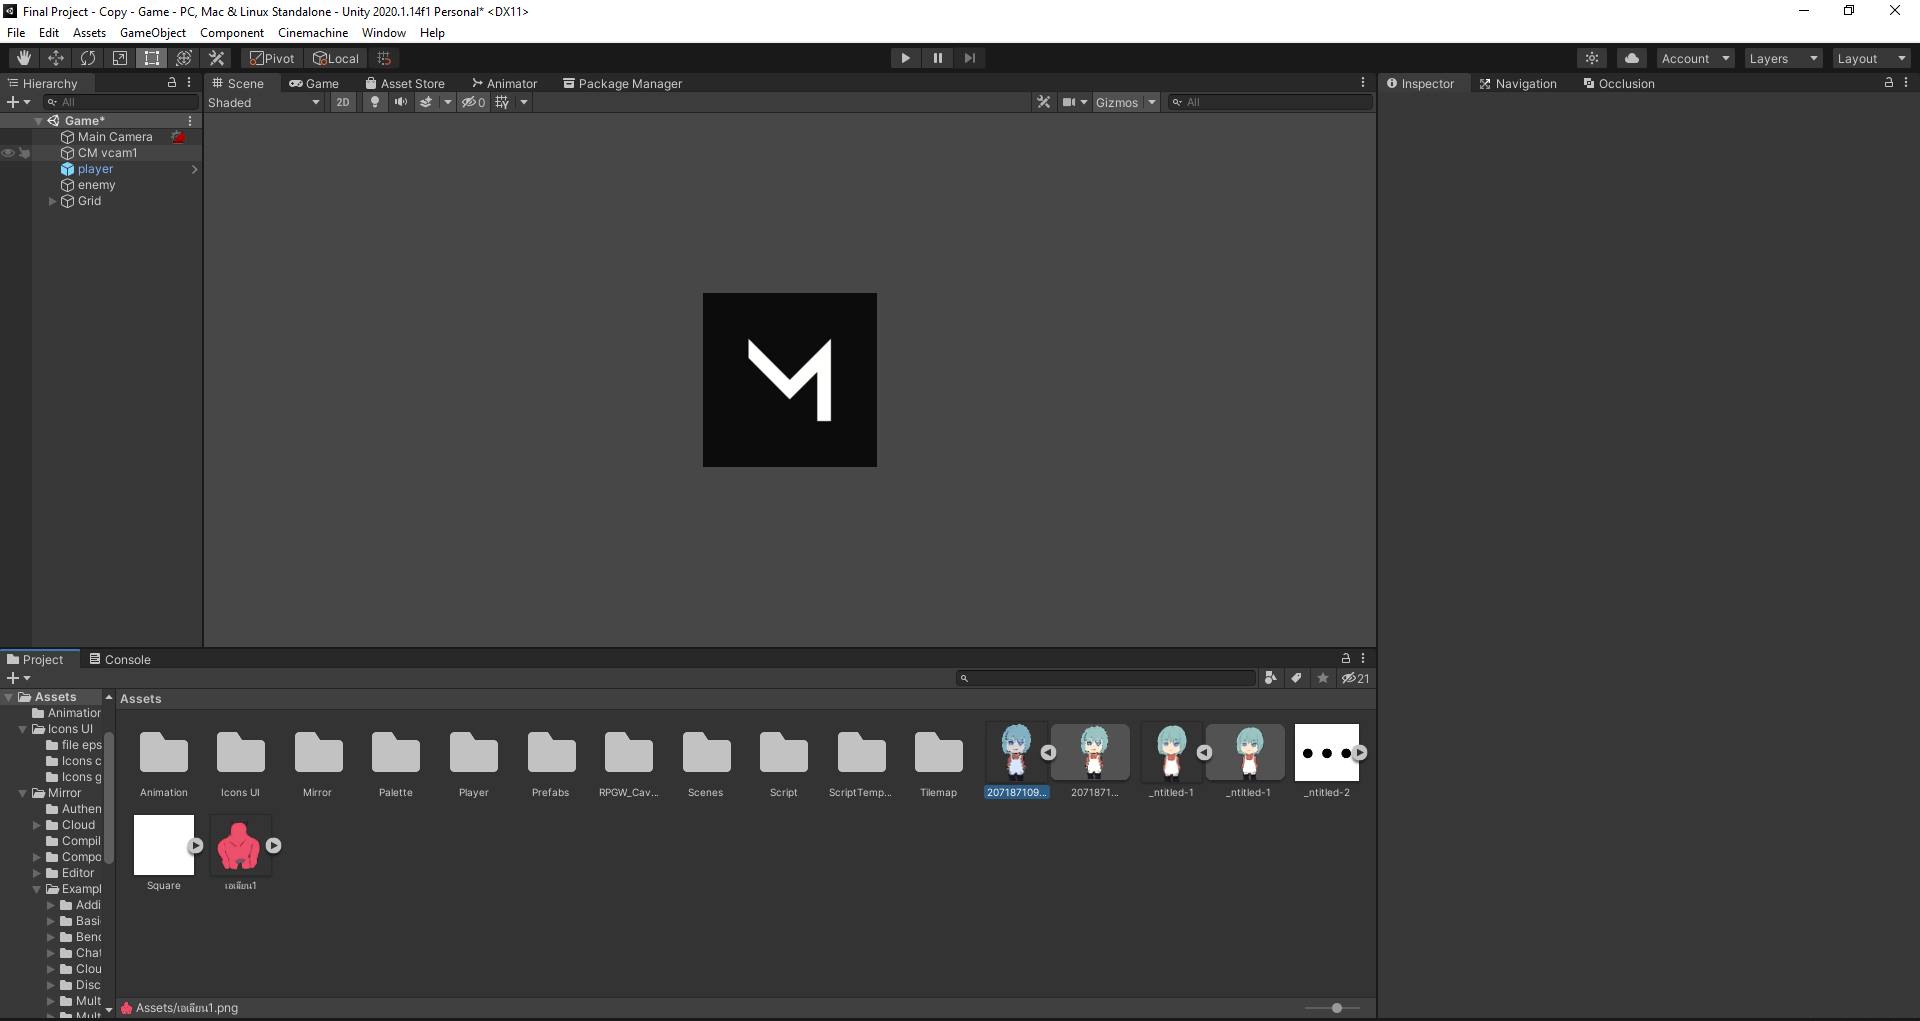Open the Component menu

(232, 32)
